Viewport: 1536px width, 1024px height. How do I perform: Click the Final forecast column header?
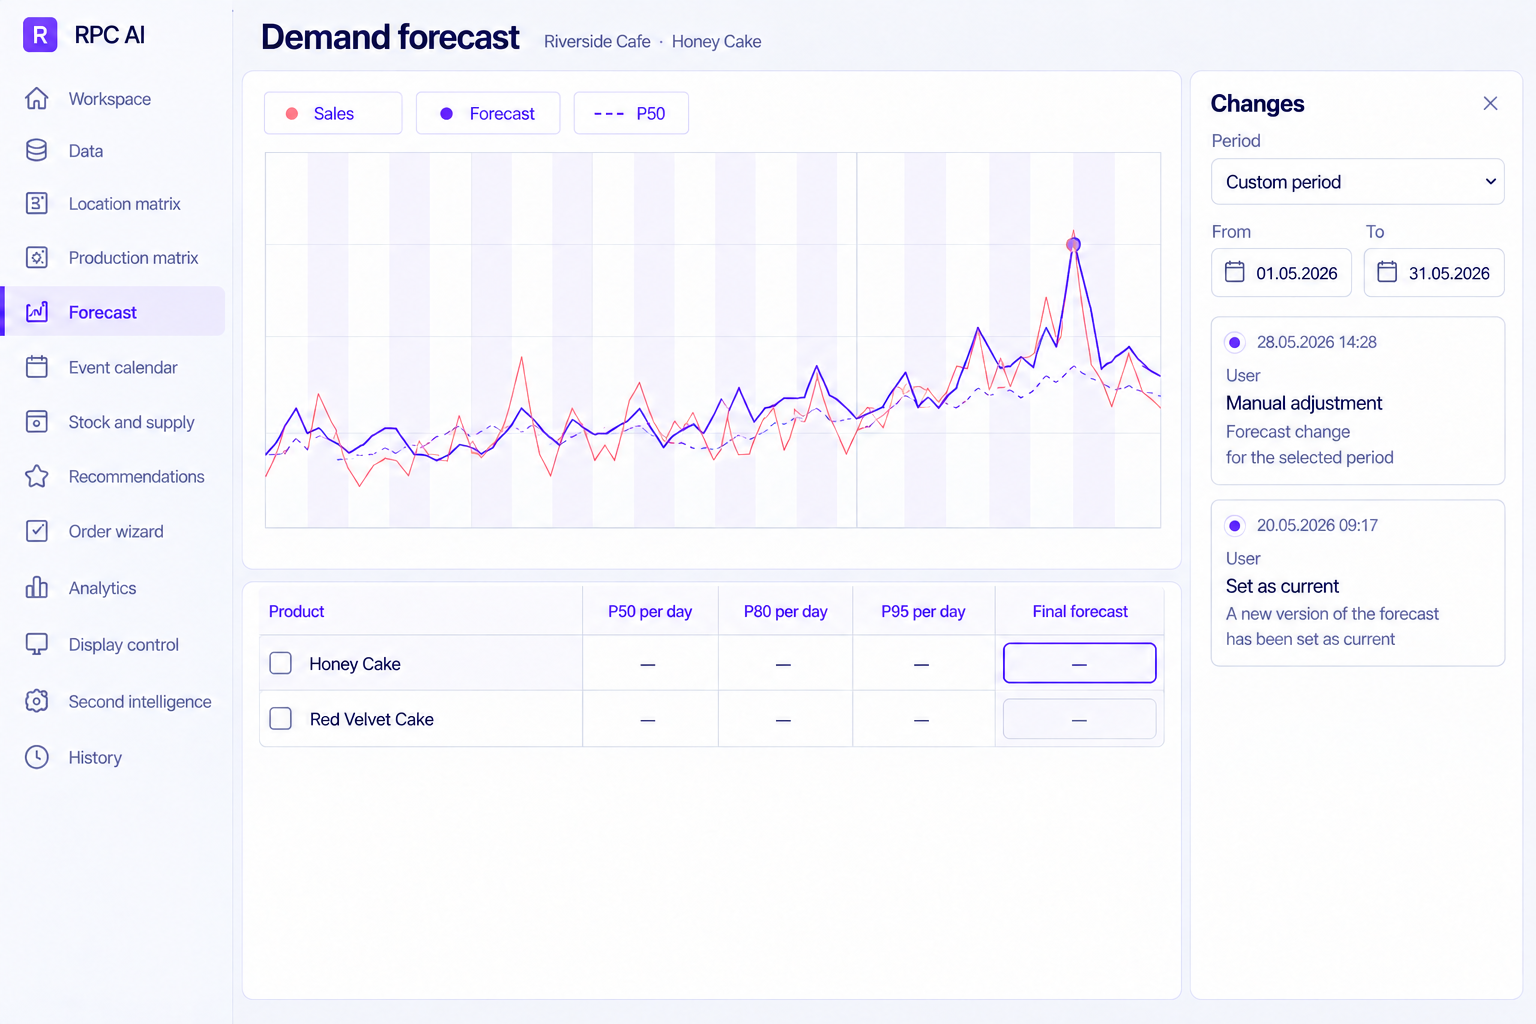tap(1080, 611)
